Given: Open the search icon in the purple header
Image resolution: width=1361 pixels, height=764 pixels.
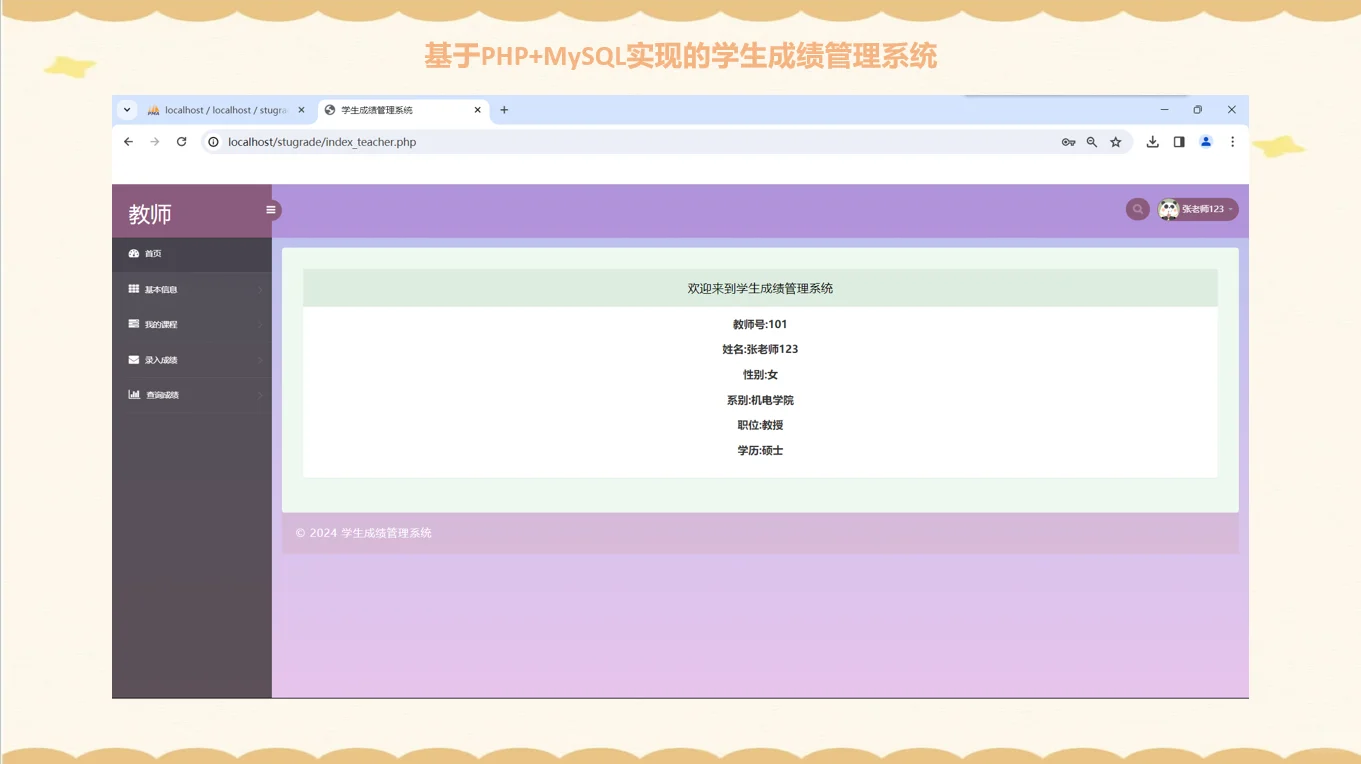Looking at the screenshot, I should (1137, 209).
